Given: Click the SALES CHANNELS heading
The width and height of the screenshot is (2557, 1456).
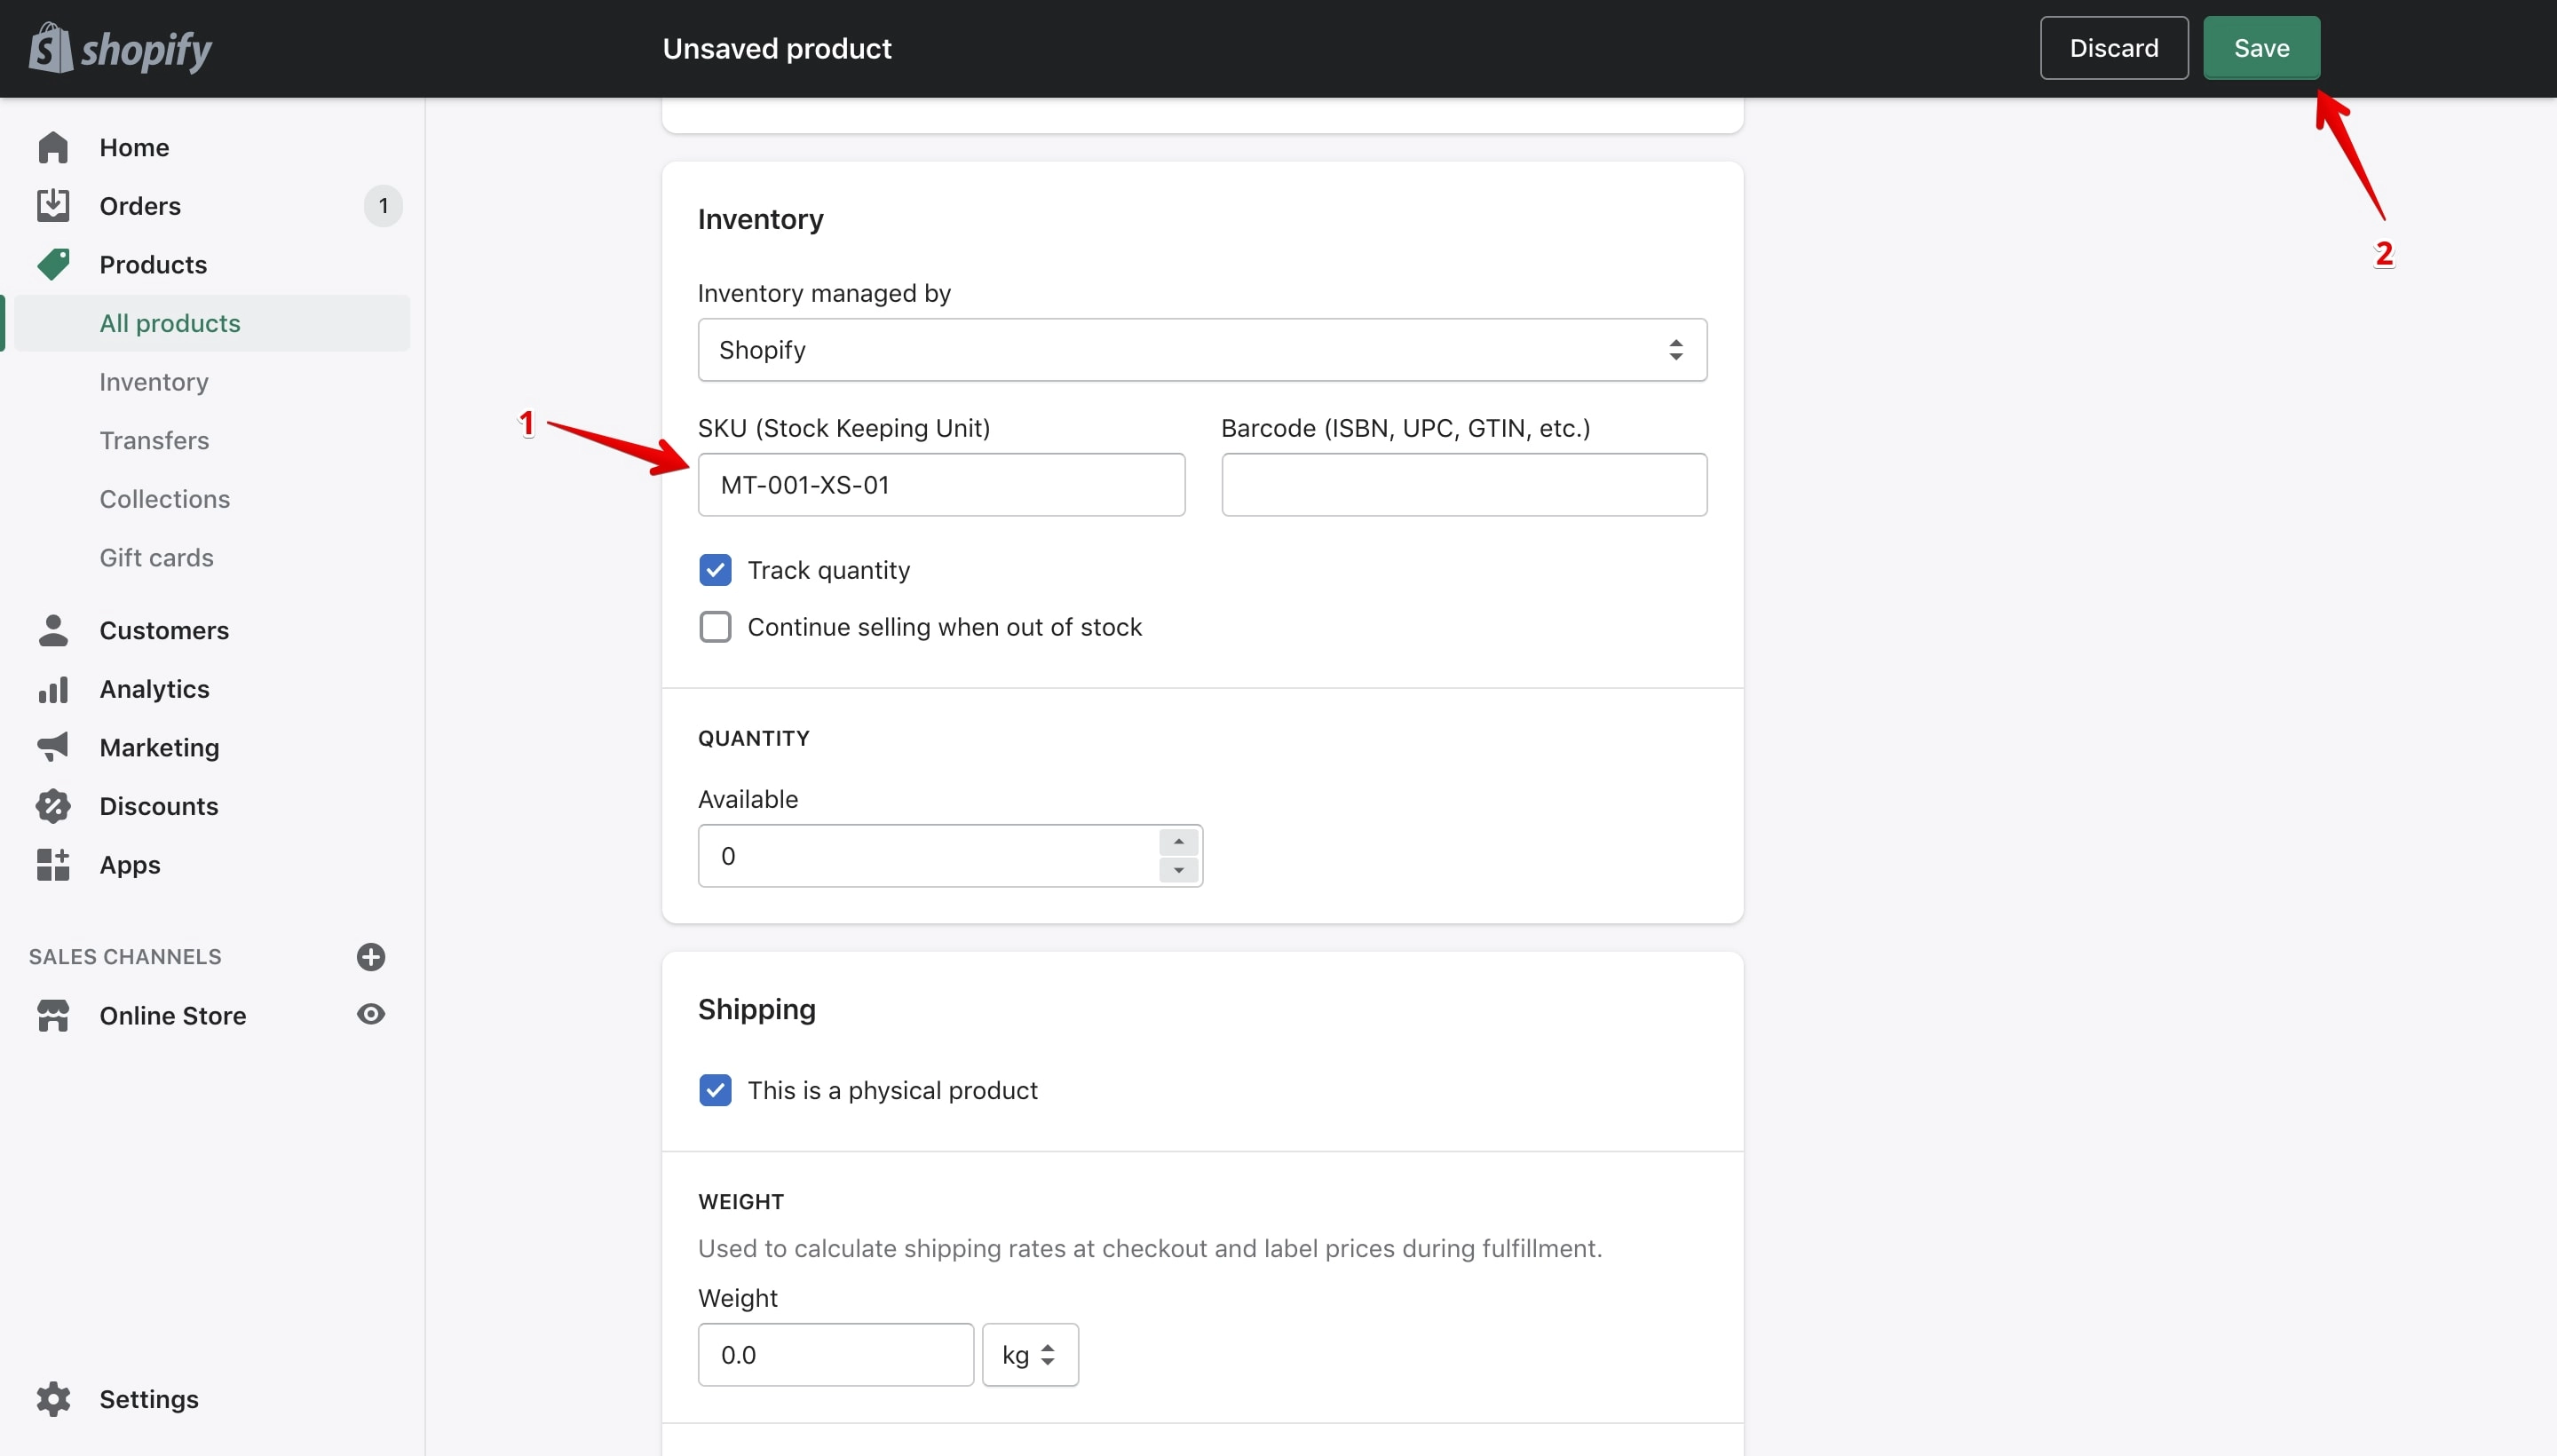Looking at the screenshot, I should [x=125, y=957].
